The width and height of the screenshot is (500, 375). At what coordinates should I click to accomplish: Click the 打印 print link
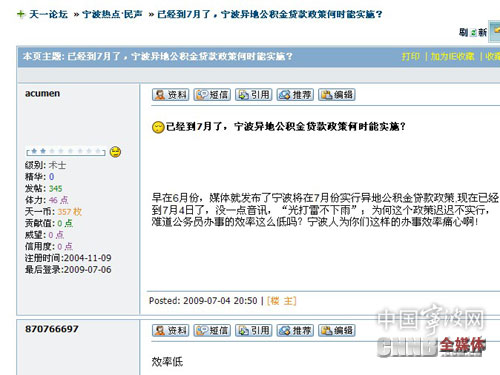click(411, 56)
